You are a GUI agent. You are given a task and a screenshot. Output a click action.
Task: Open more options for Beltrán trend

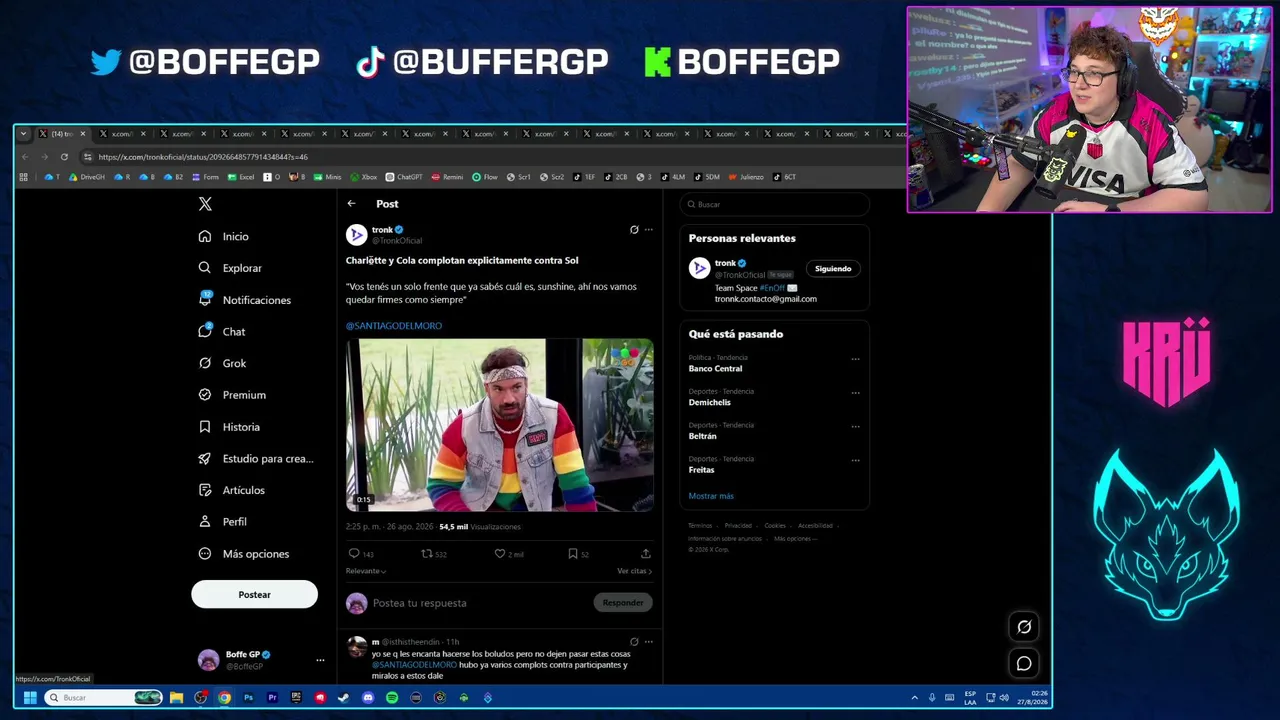pos(855,427)
